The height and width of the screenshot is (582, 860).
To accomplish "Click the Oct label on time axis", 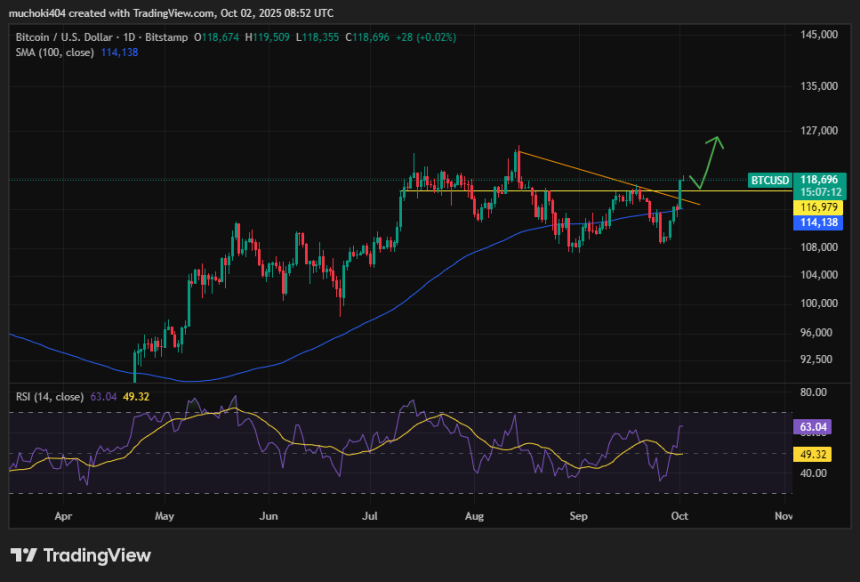I will 680,517.
